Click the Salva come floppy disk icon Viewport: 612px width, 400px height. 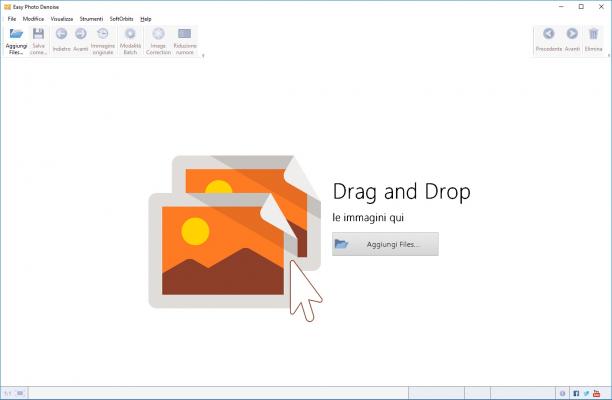[x=38, y=34]
